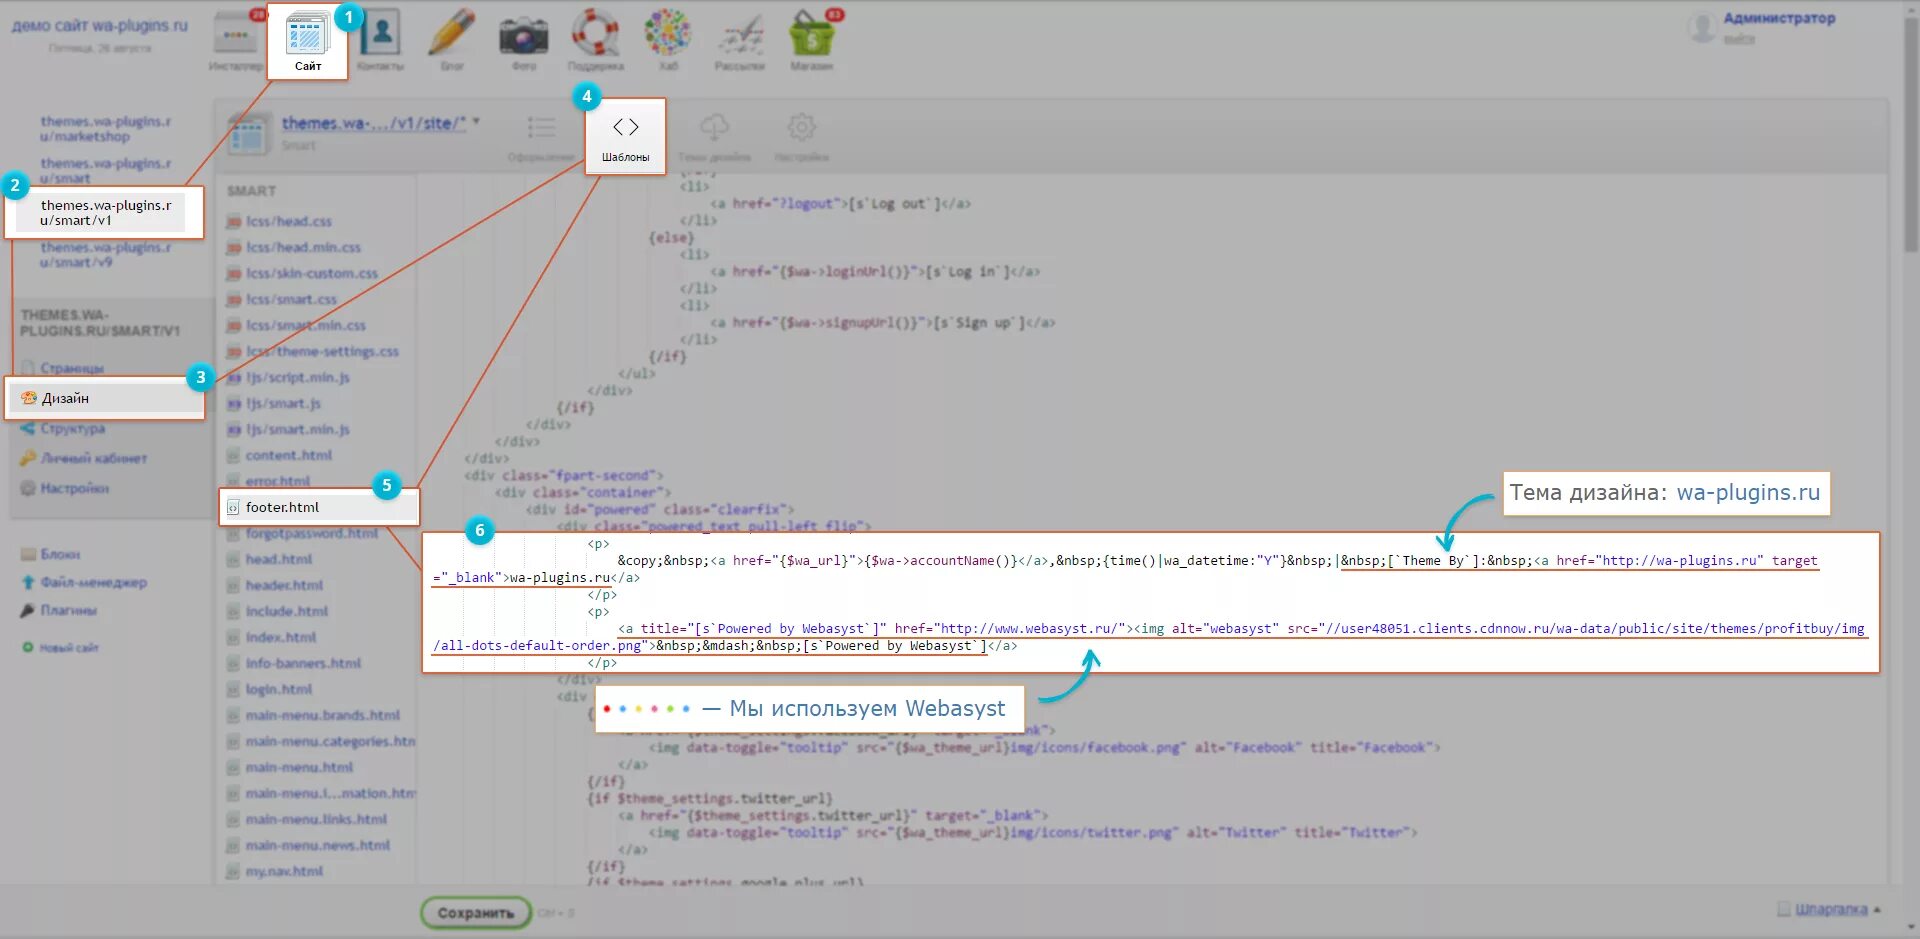This screenshot has height=939, width=1920.
Task: Open login.html template file
Action: tap(279, 689)
